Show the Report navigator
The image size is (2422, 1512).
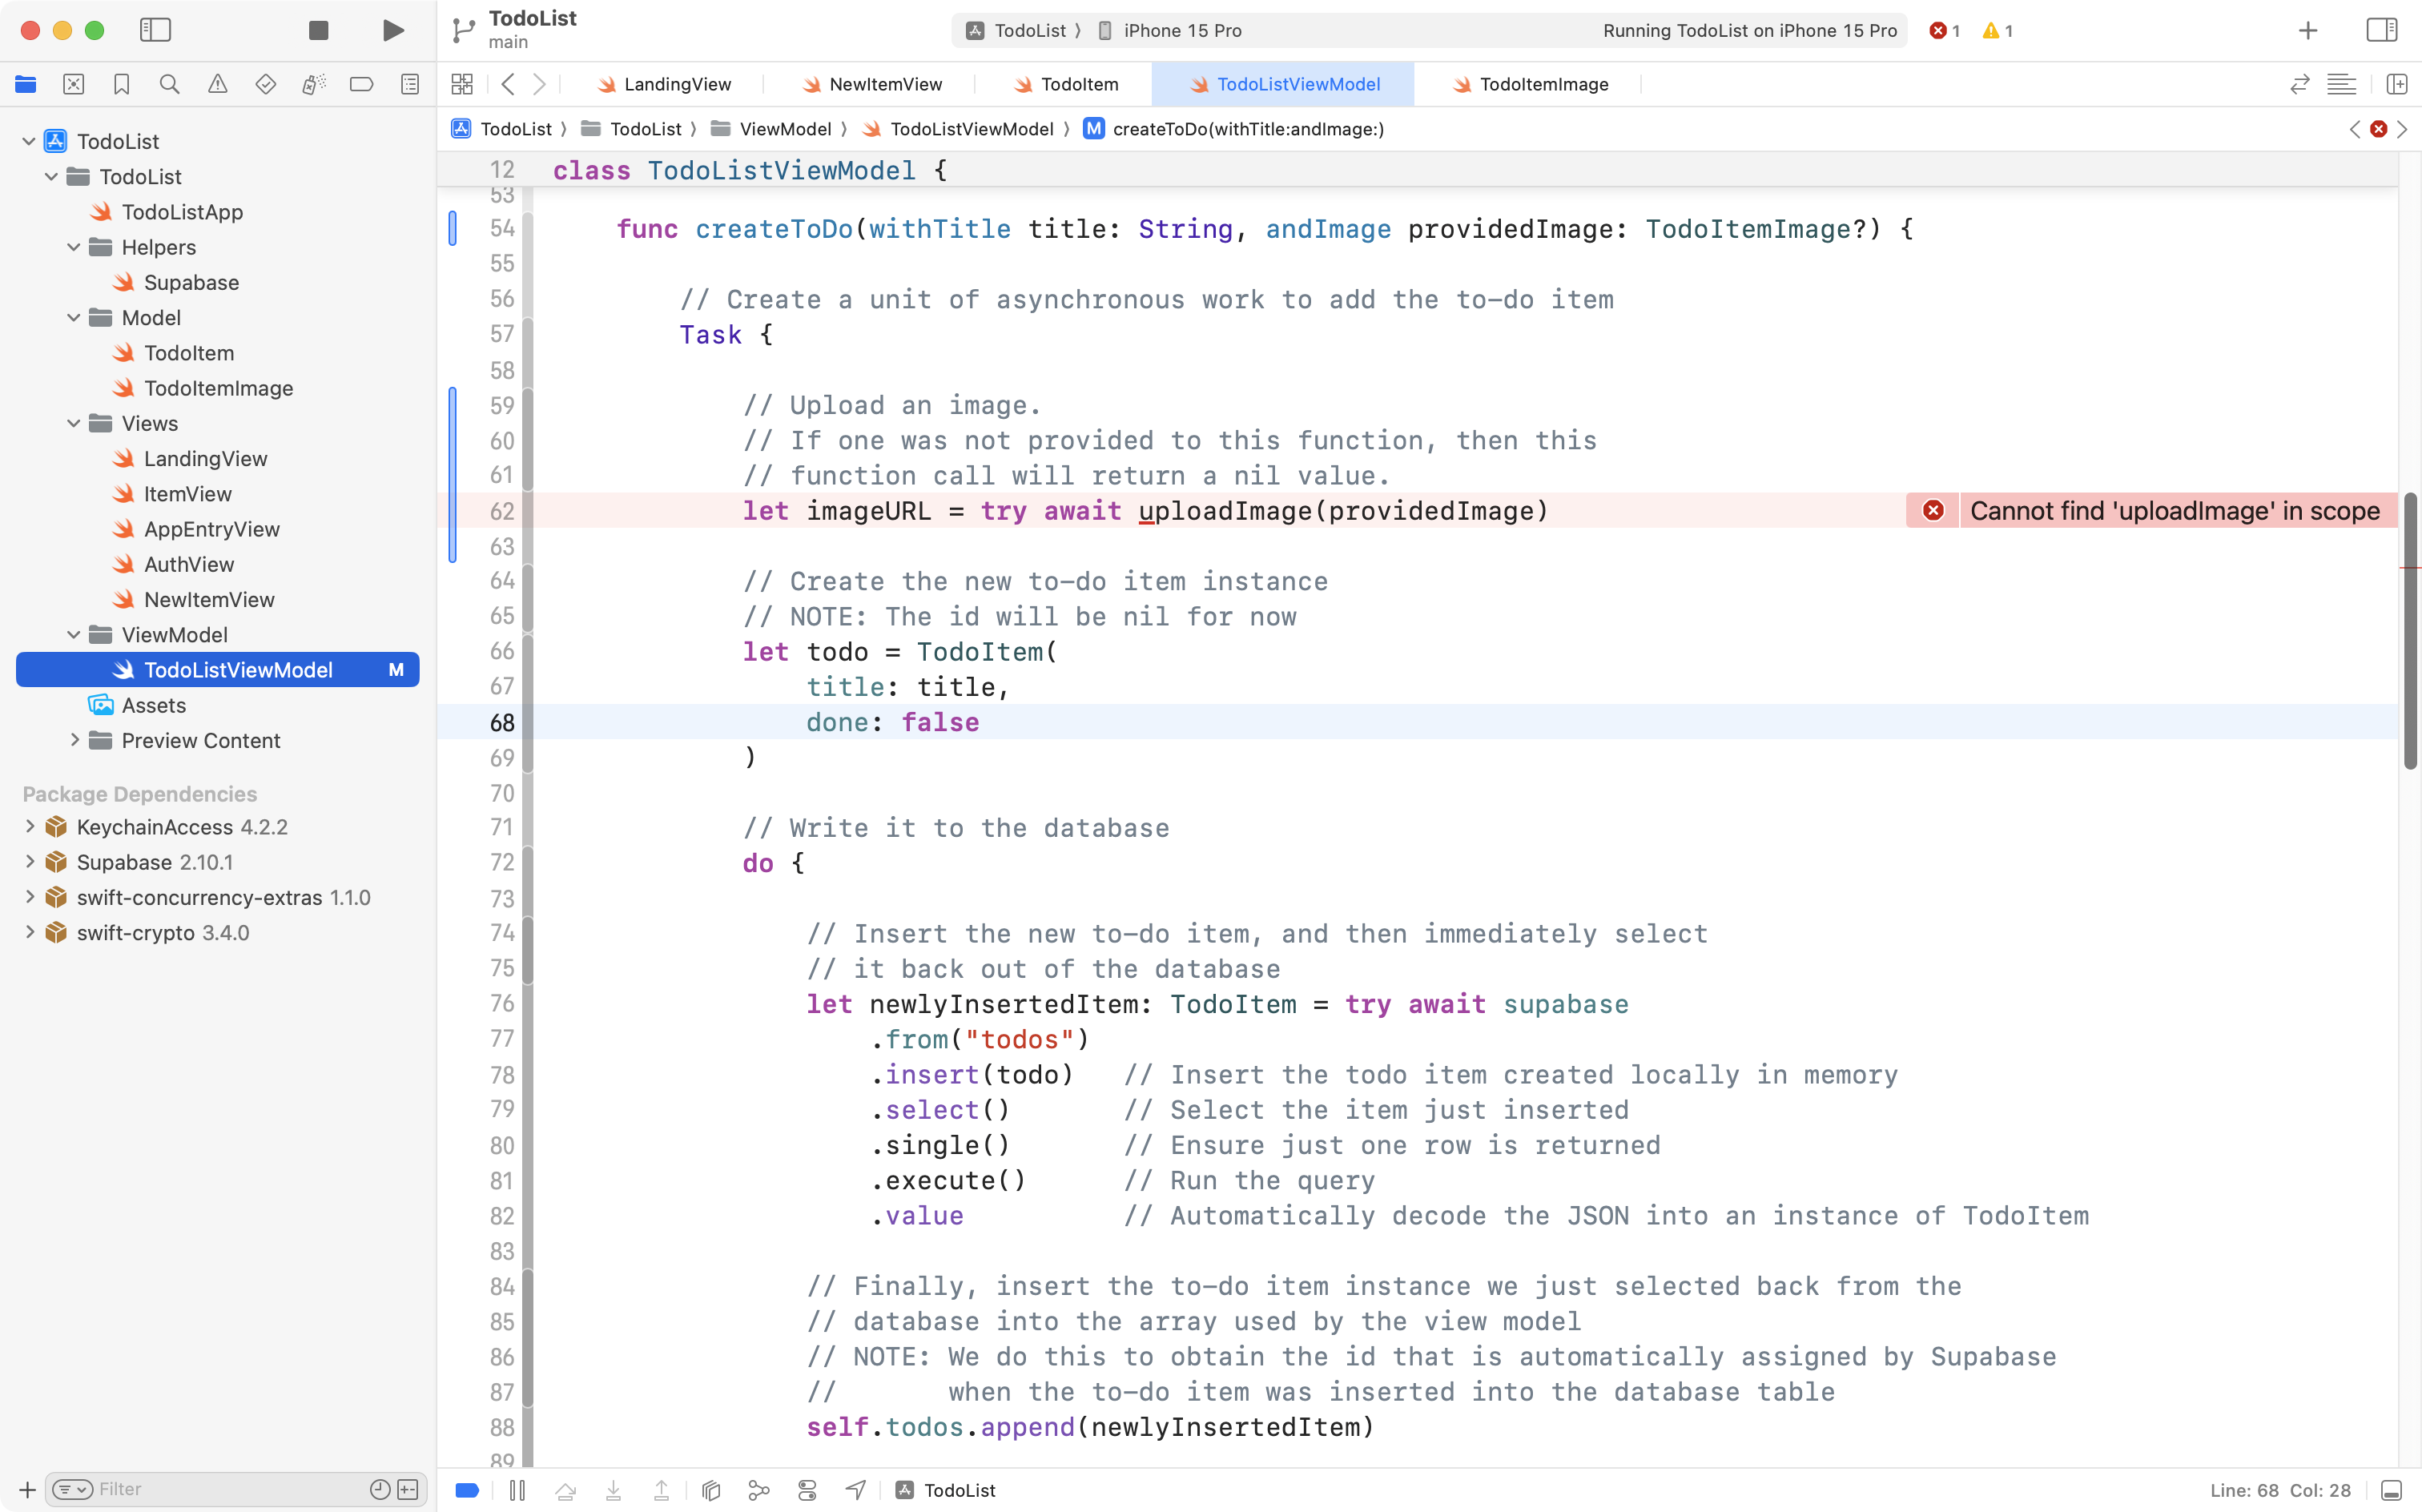coord(410,84)
